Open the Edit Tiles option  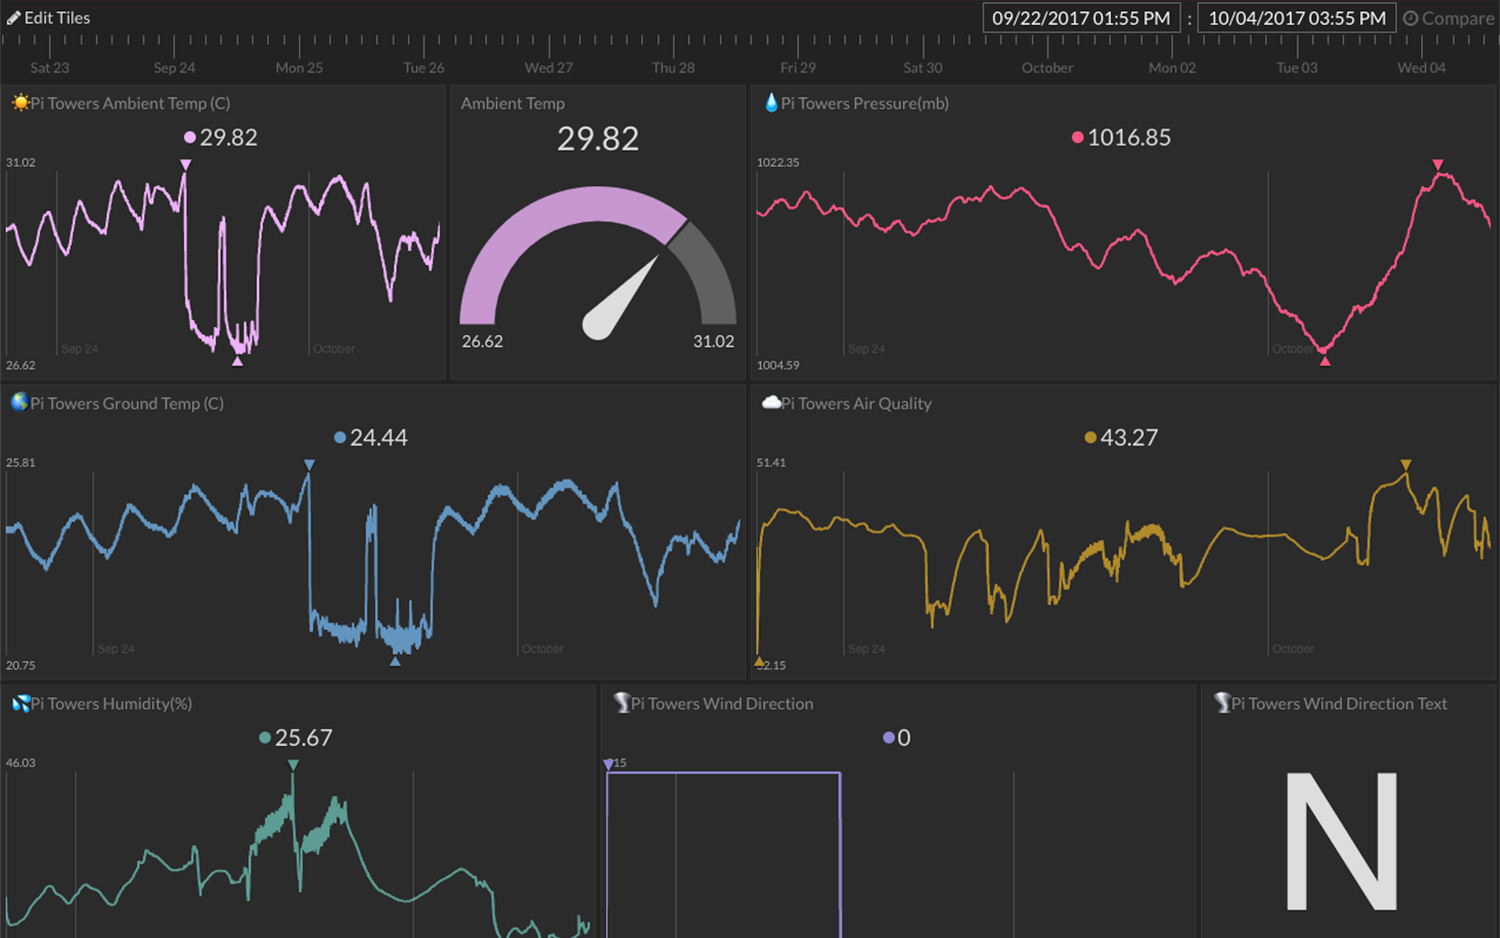pos(48,18)
